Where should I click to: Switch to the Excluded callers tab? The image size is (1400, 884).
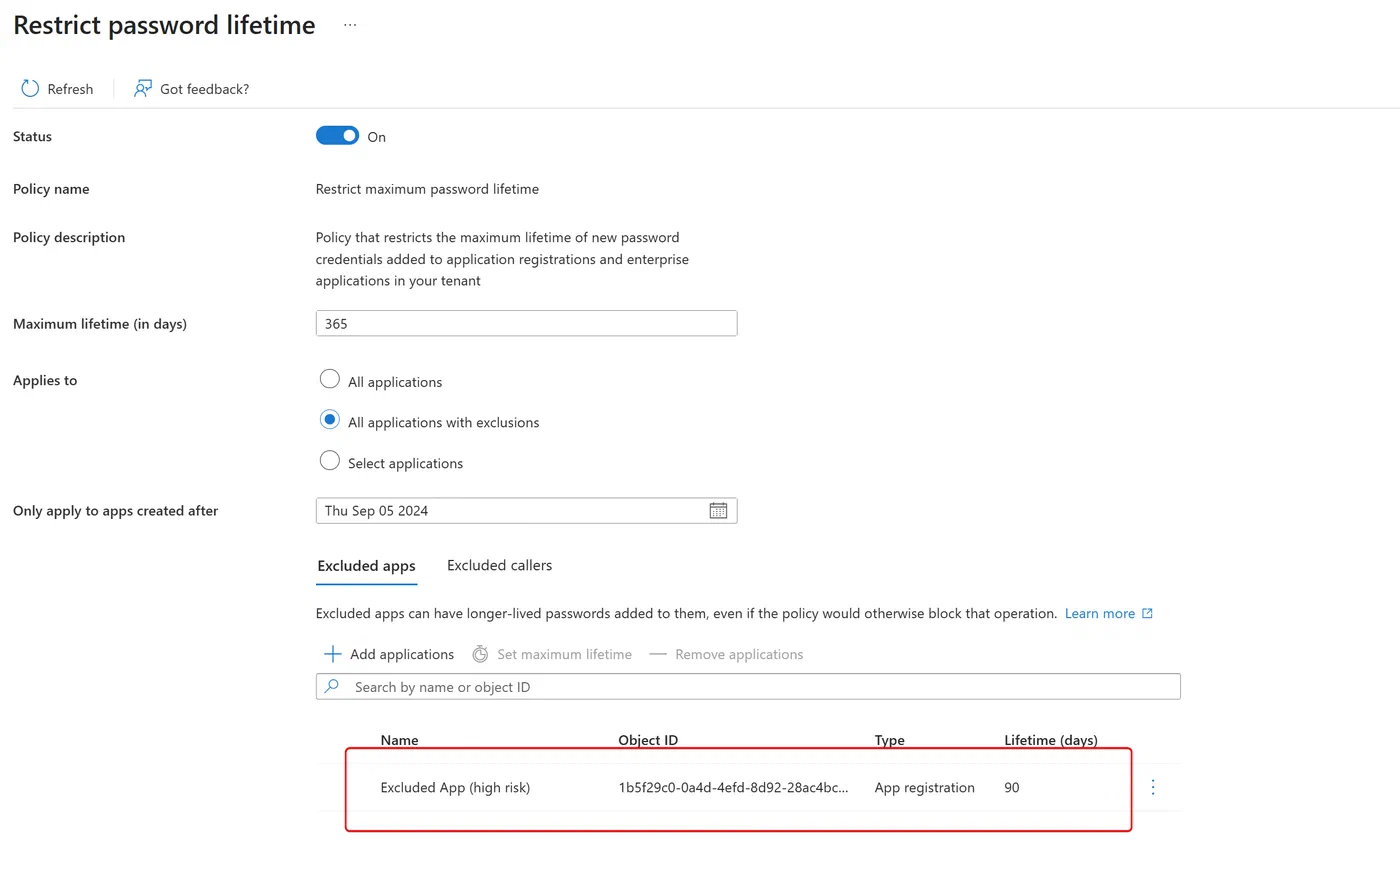(x=499, y=566)
